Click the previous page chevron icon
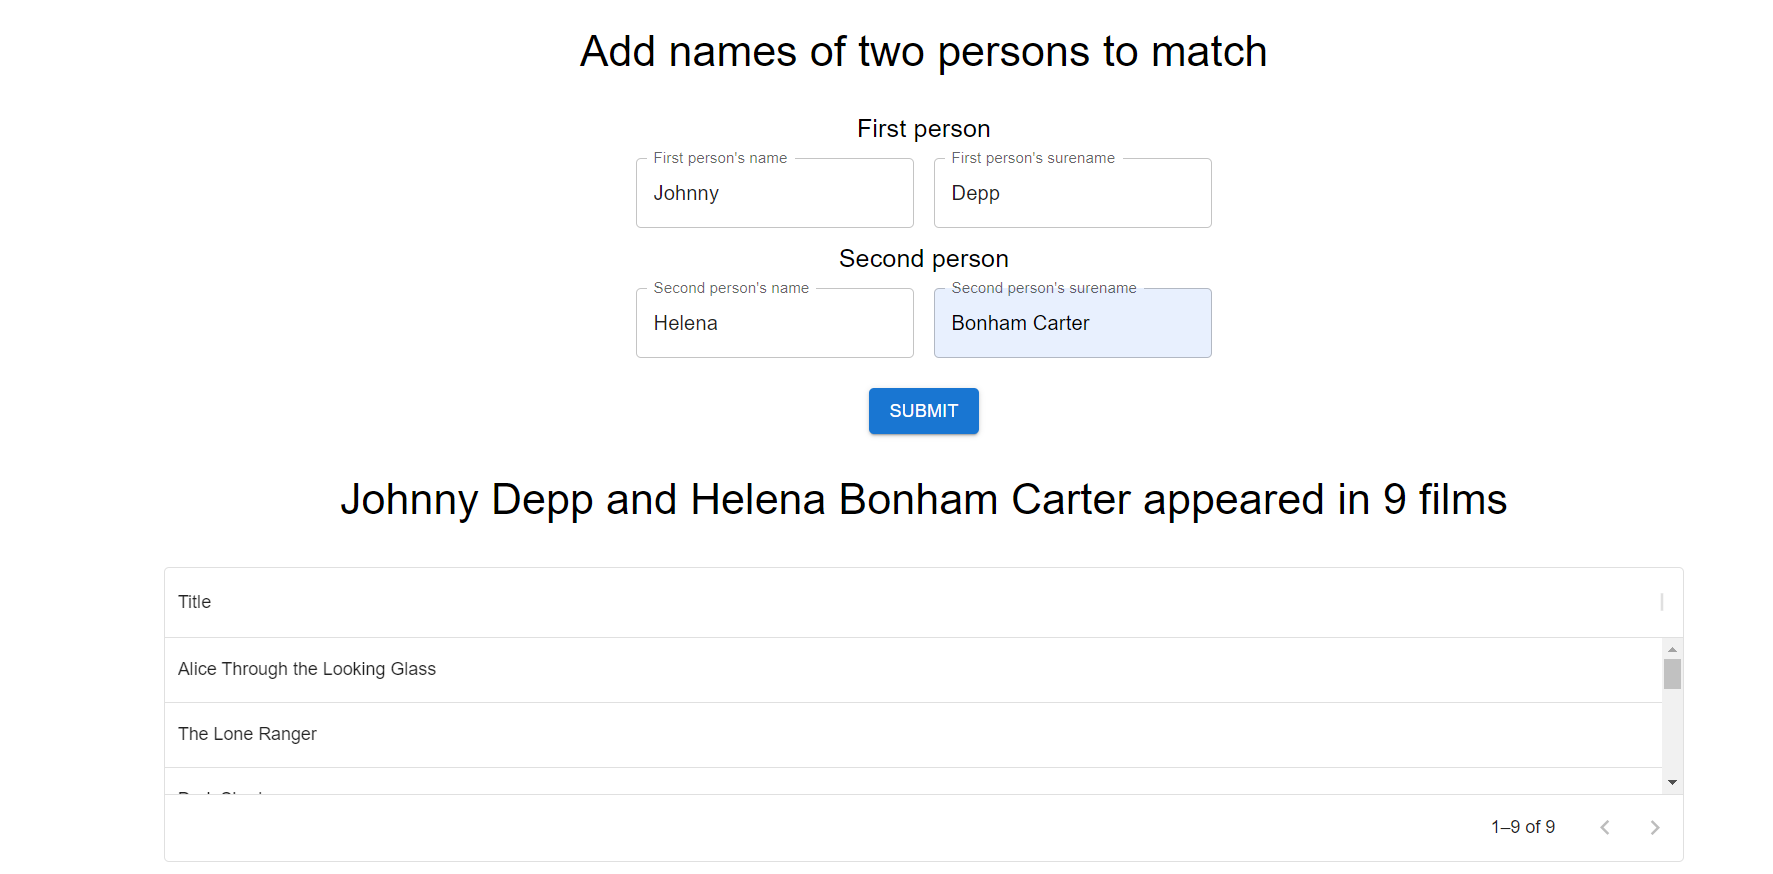Image resolution: width=1773 pixels, height=874 pixels. tap(1605, 827)
